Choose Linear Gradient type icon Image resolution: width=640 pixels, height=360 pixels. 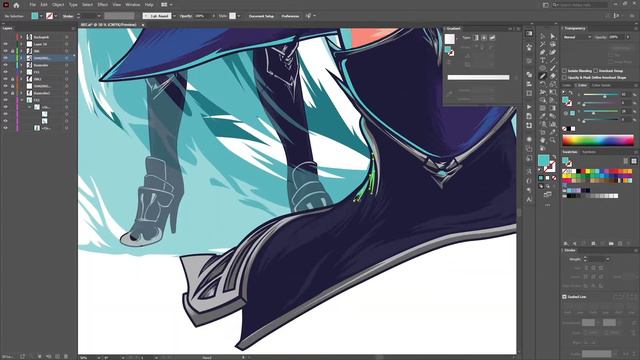point(476,38)
